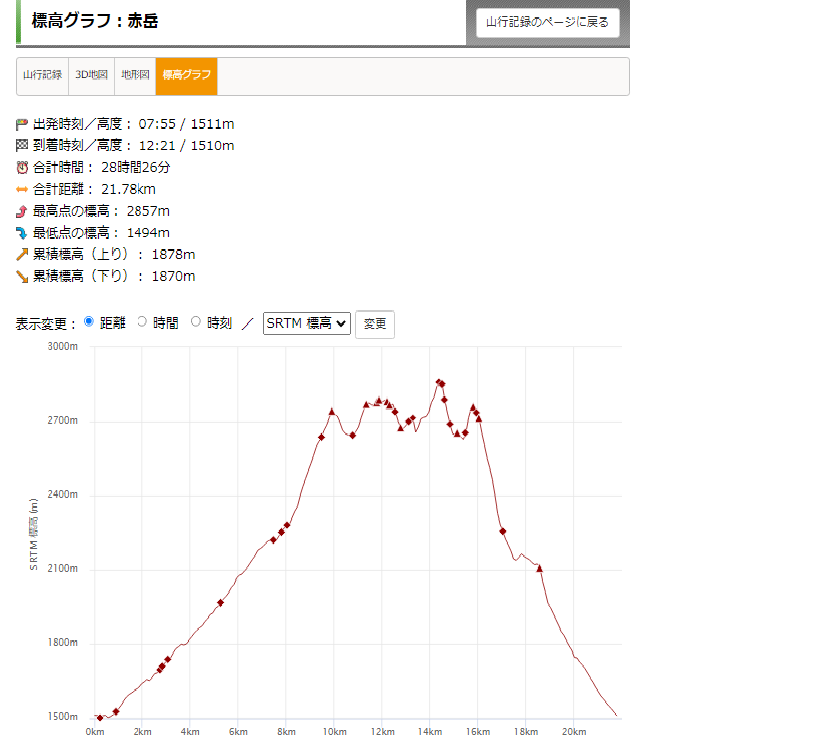
Task: Open the 3D地図 tab
Action: (91, 76)
